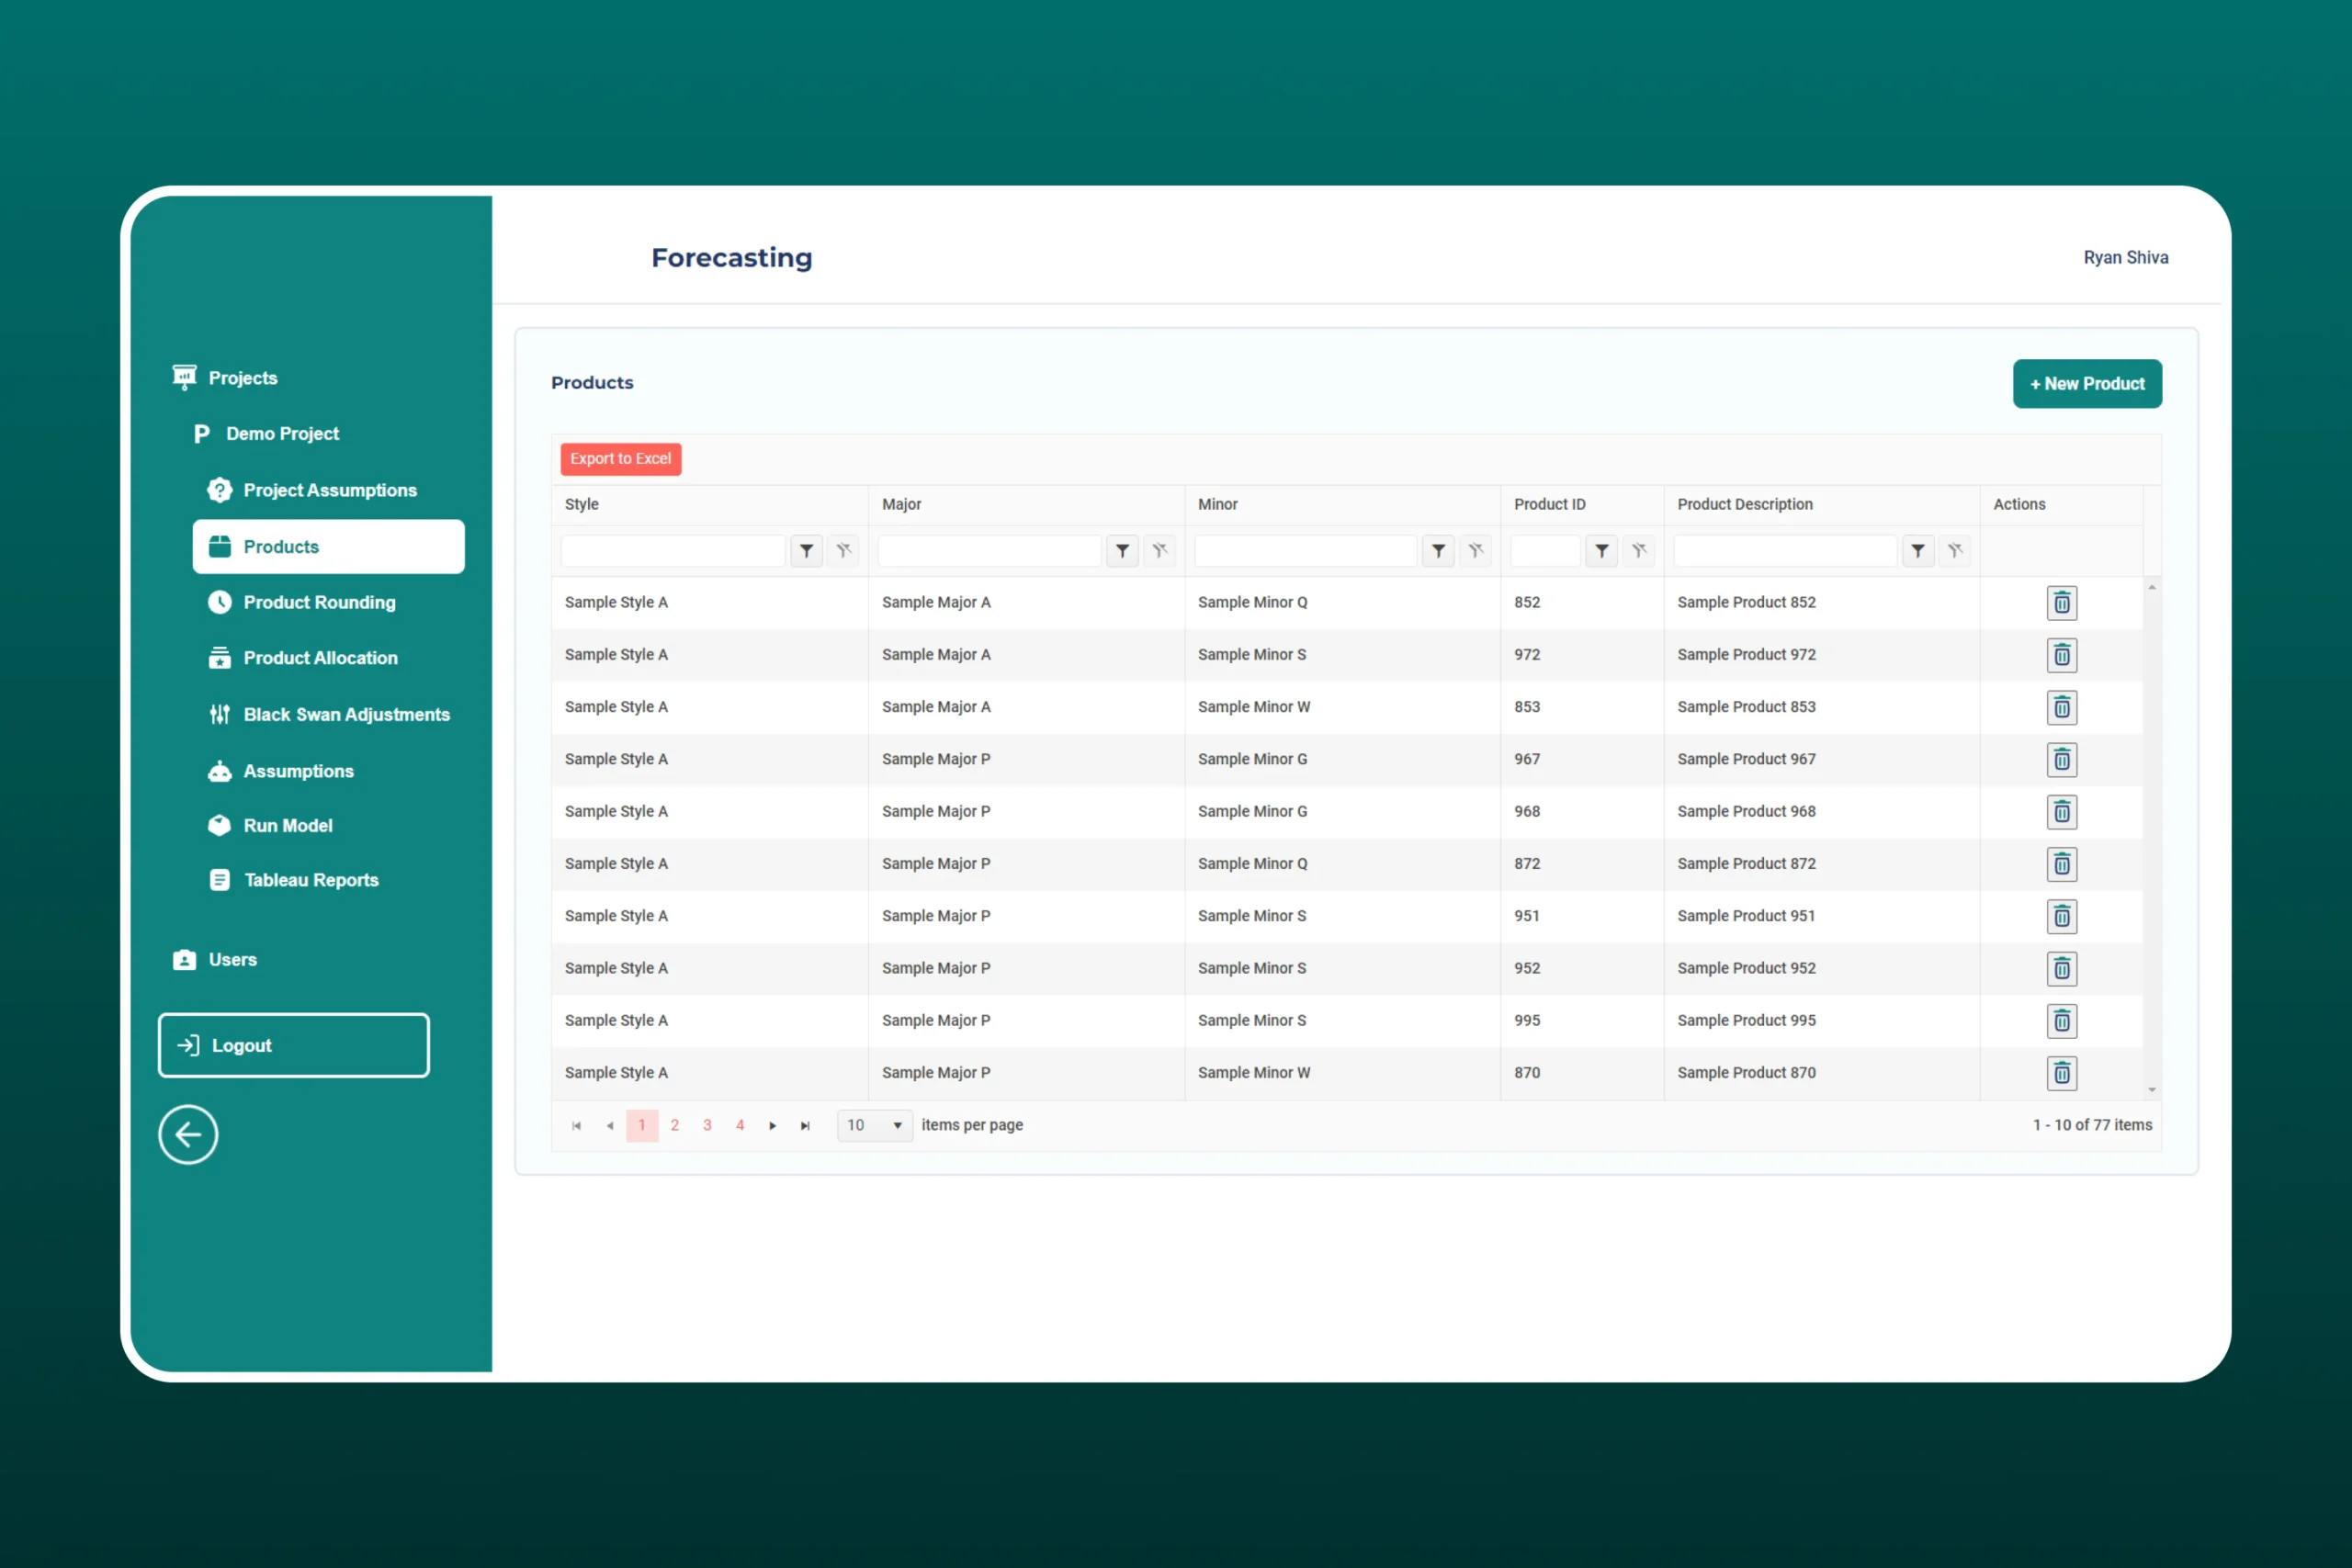This screenshot has width=2352, height=1568.
Task: Open Black Swan Adjustments menu item
Action: pyautogui.click(x=346, y=714)
